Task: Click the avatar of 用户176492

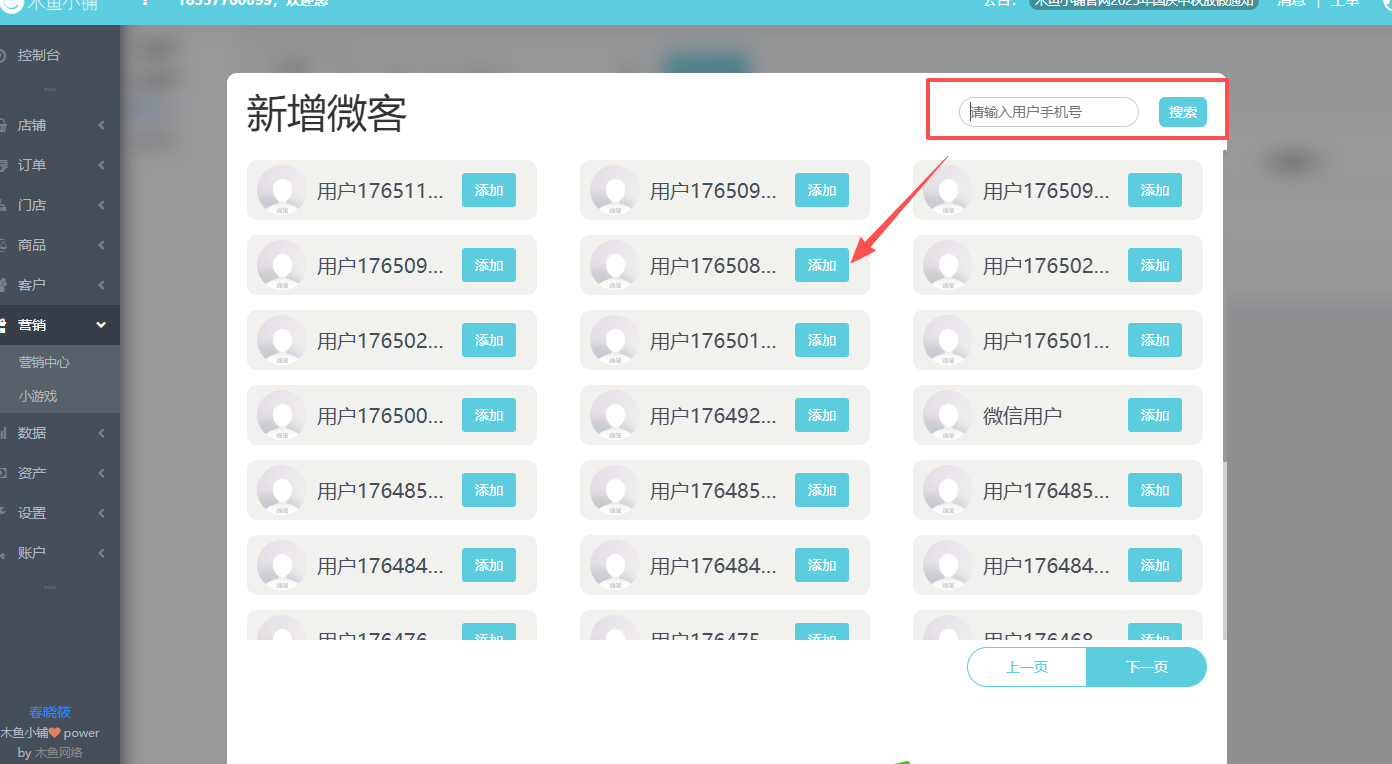Action: click(614, 415)
